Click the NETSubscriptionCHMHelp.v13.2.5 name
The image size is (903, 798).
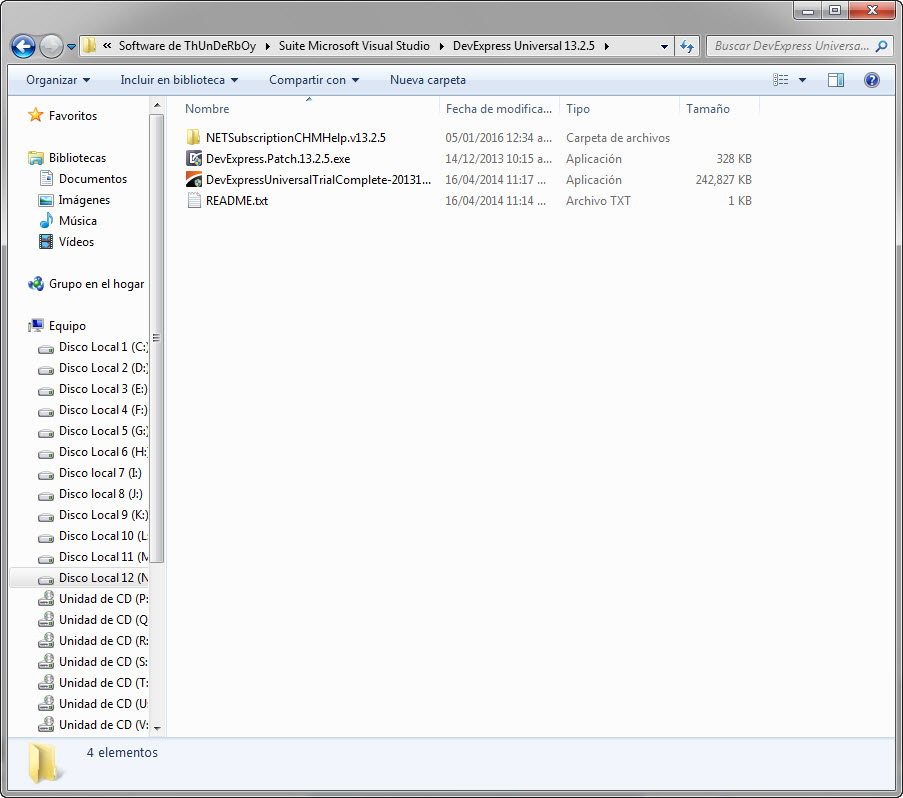tap(296, 138)
